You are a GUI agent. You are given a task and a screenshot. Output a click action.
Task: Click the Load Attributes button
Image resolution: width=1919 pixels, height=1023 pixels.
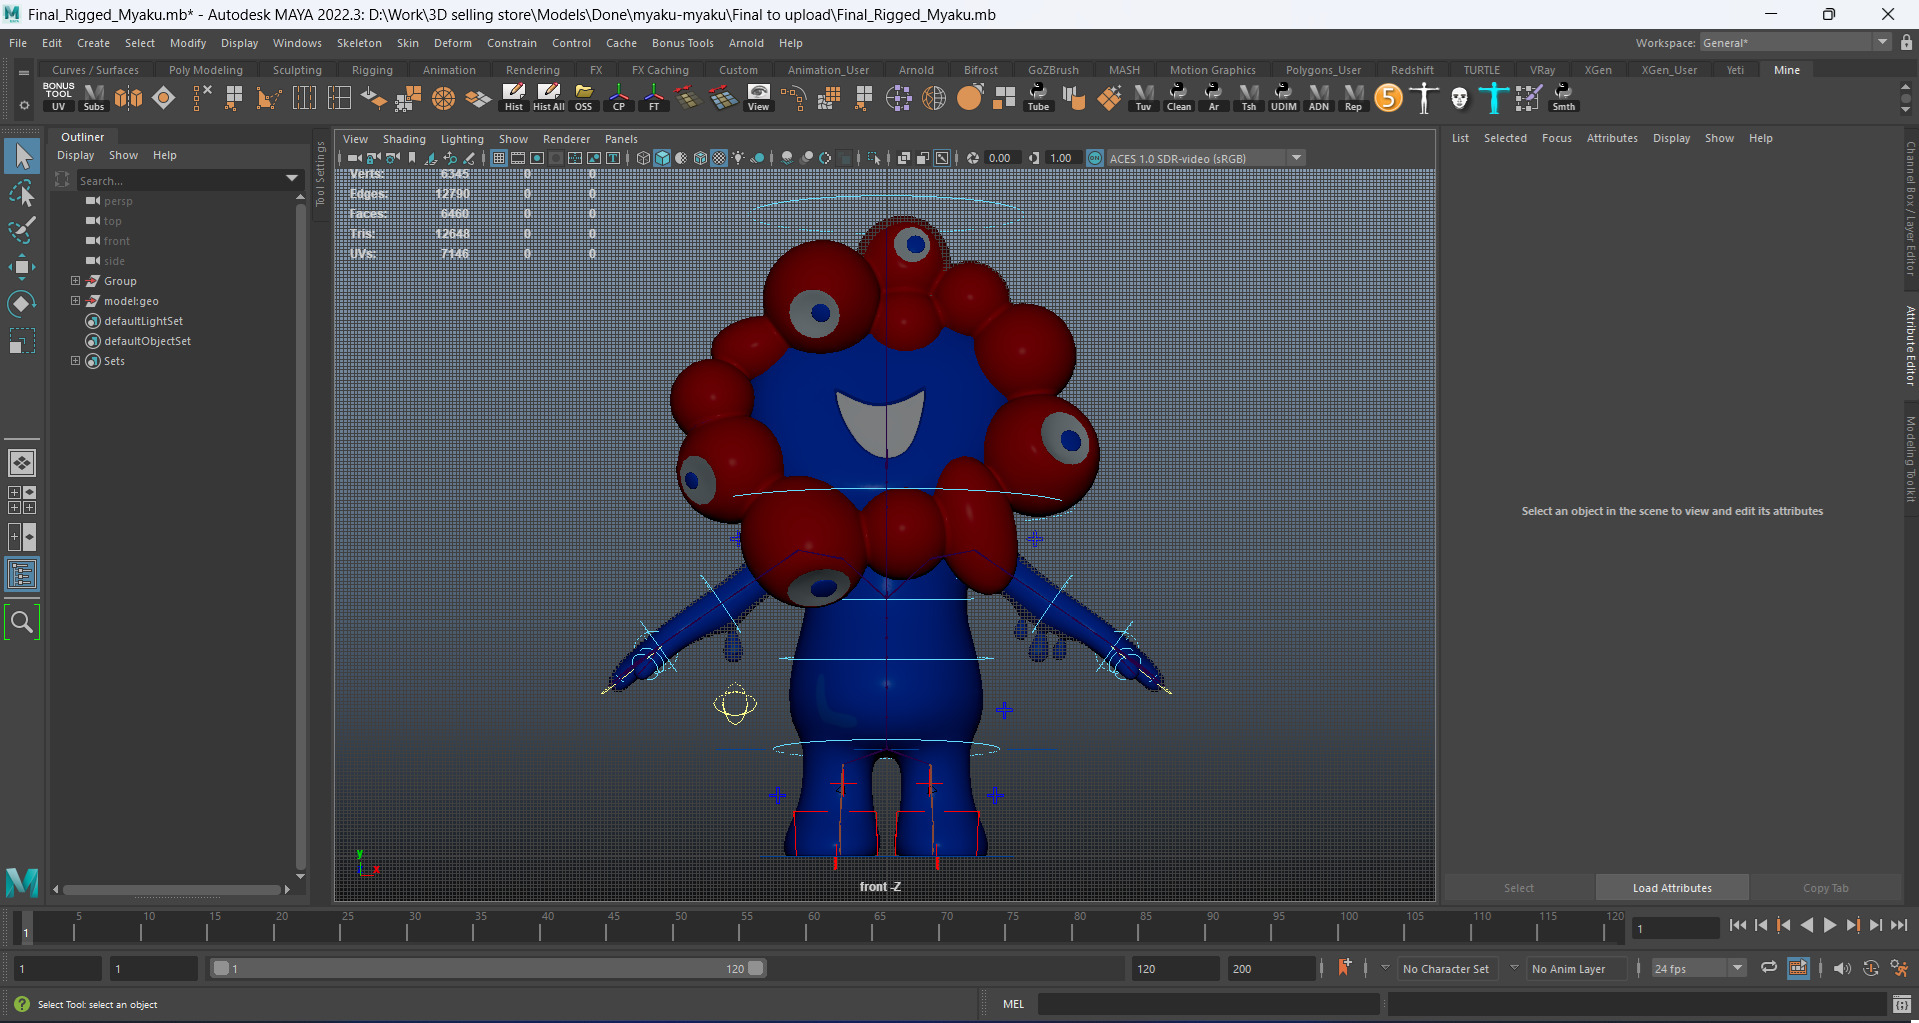point(1672,888)
